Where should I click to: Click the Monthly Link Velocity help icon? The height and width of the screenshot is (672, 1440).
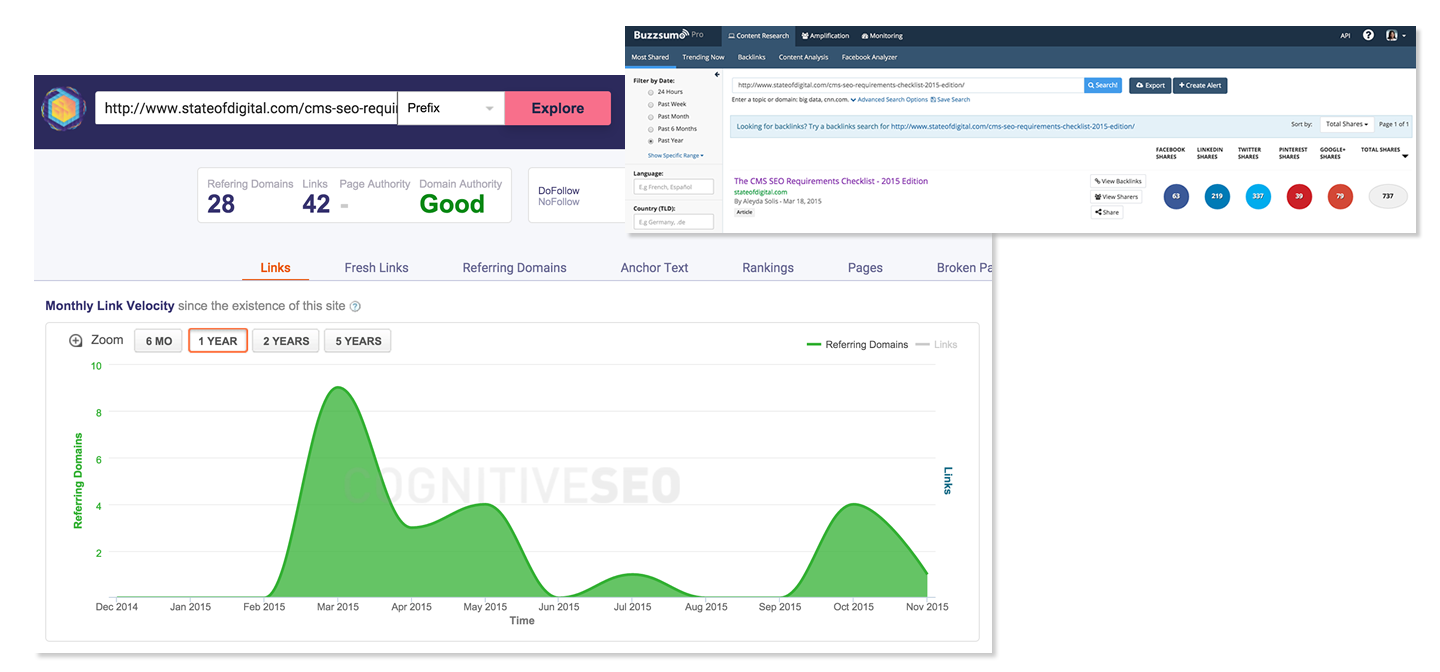355,306
